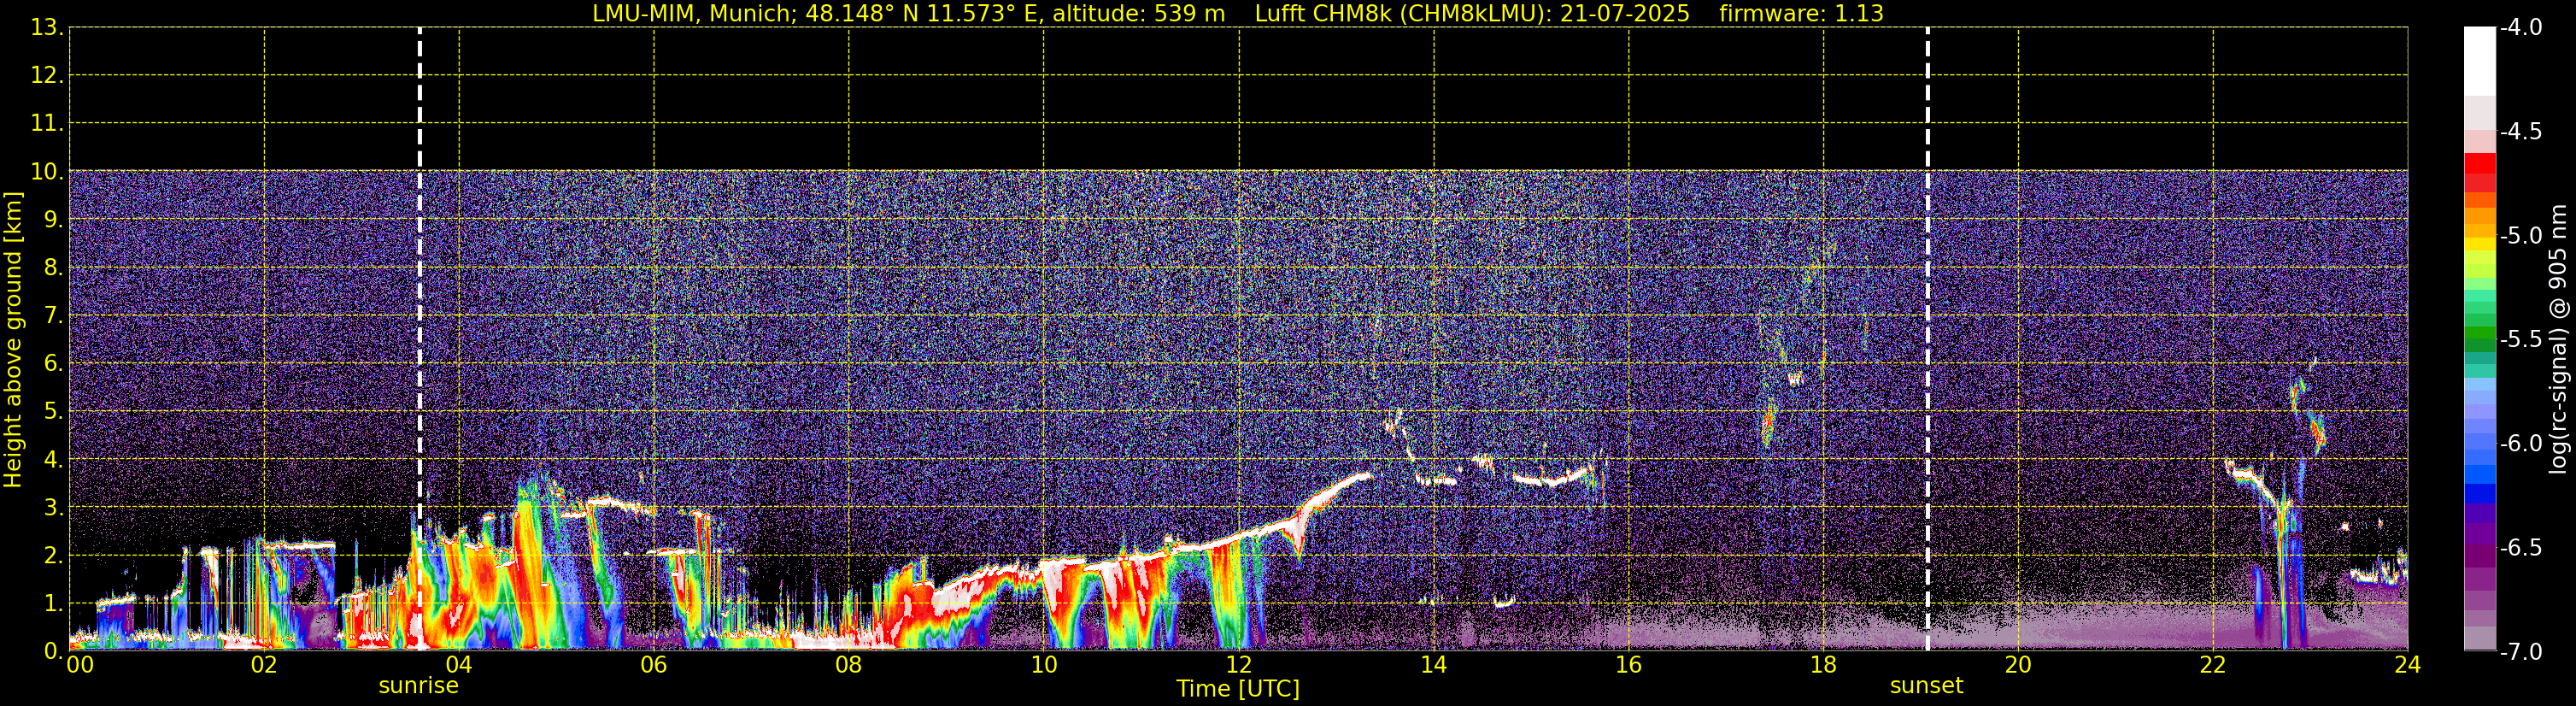Click the "-6.5" colorbar tick label

coord(2521,548)
